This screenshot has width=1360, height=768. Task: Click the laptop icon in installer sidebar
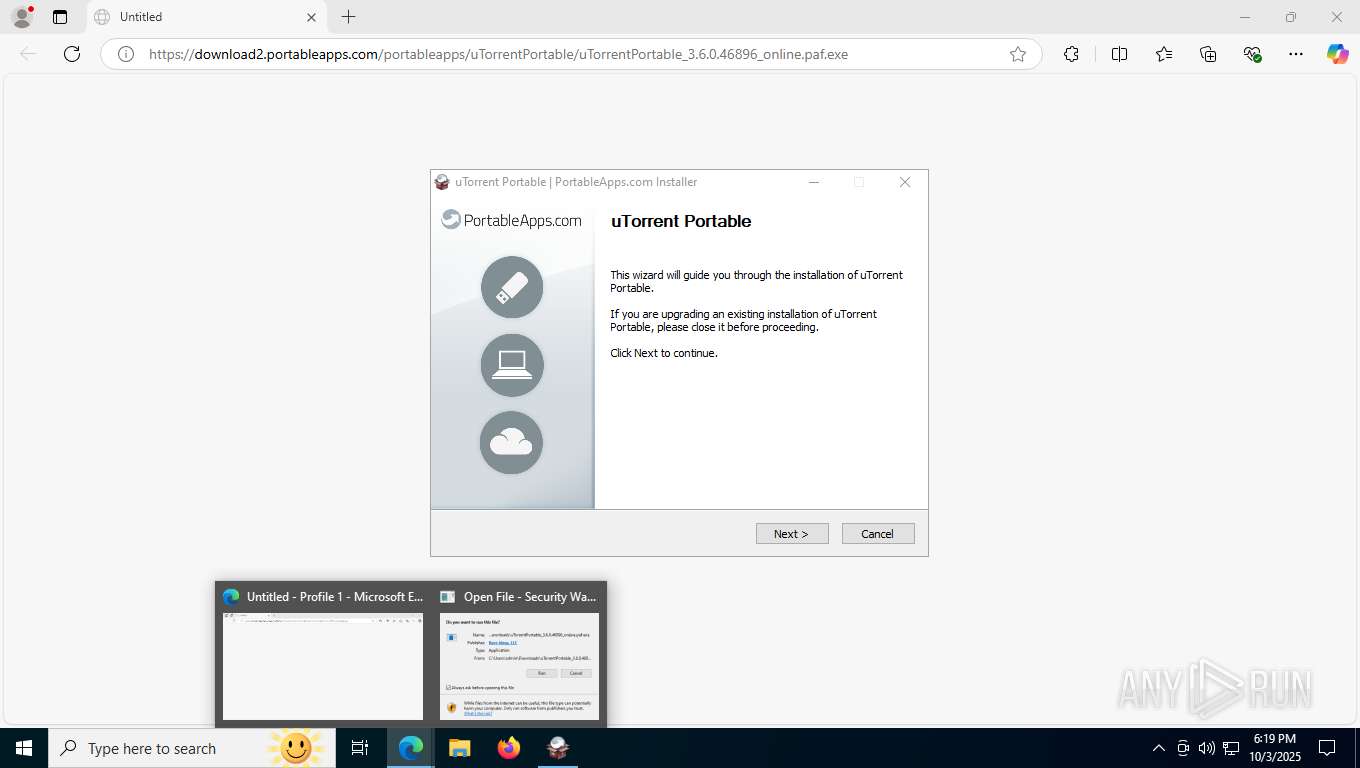click(512, 365)
